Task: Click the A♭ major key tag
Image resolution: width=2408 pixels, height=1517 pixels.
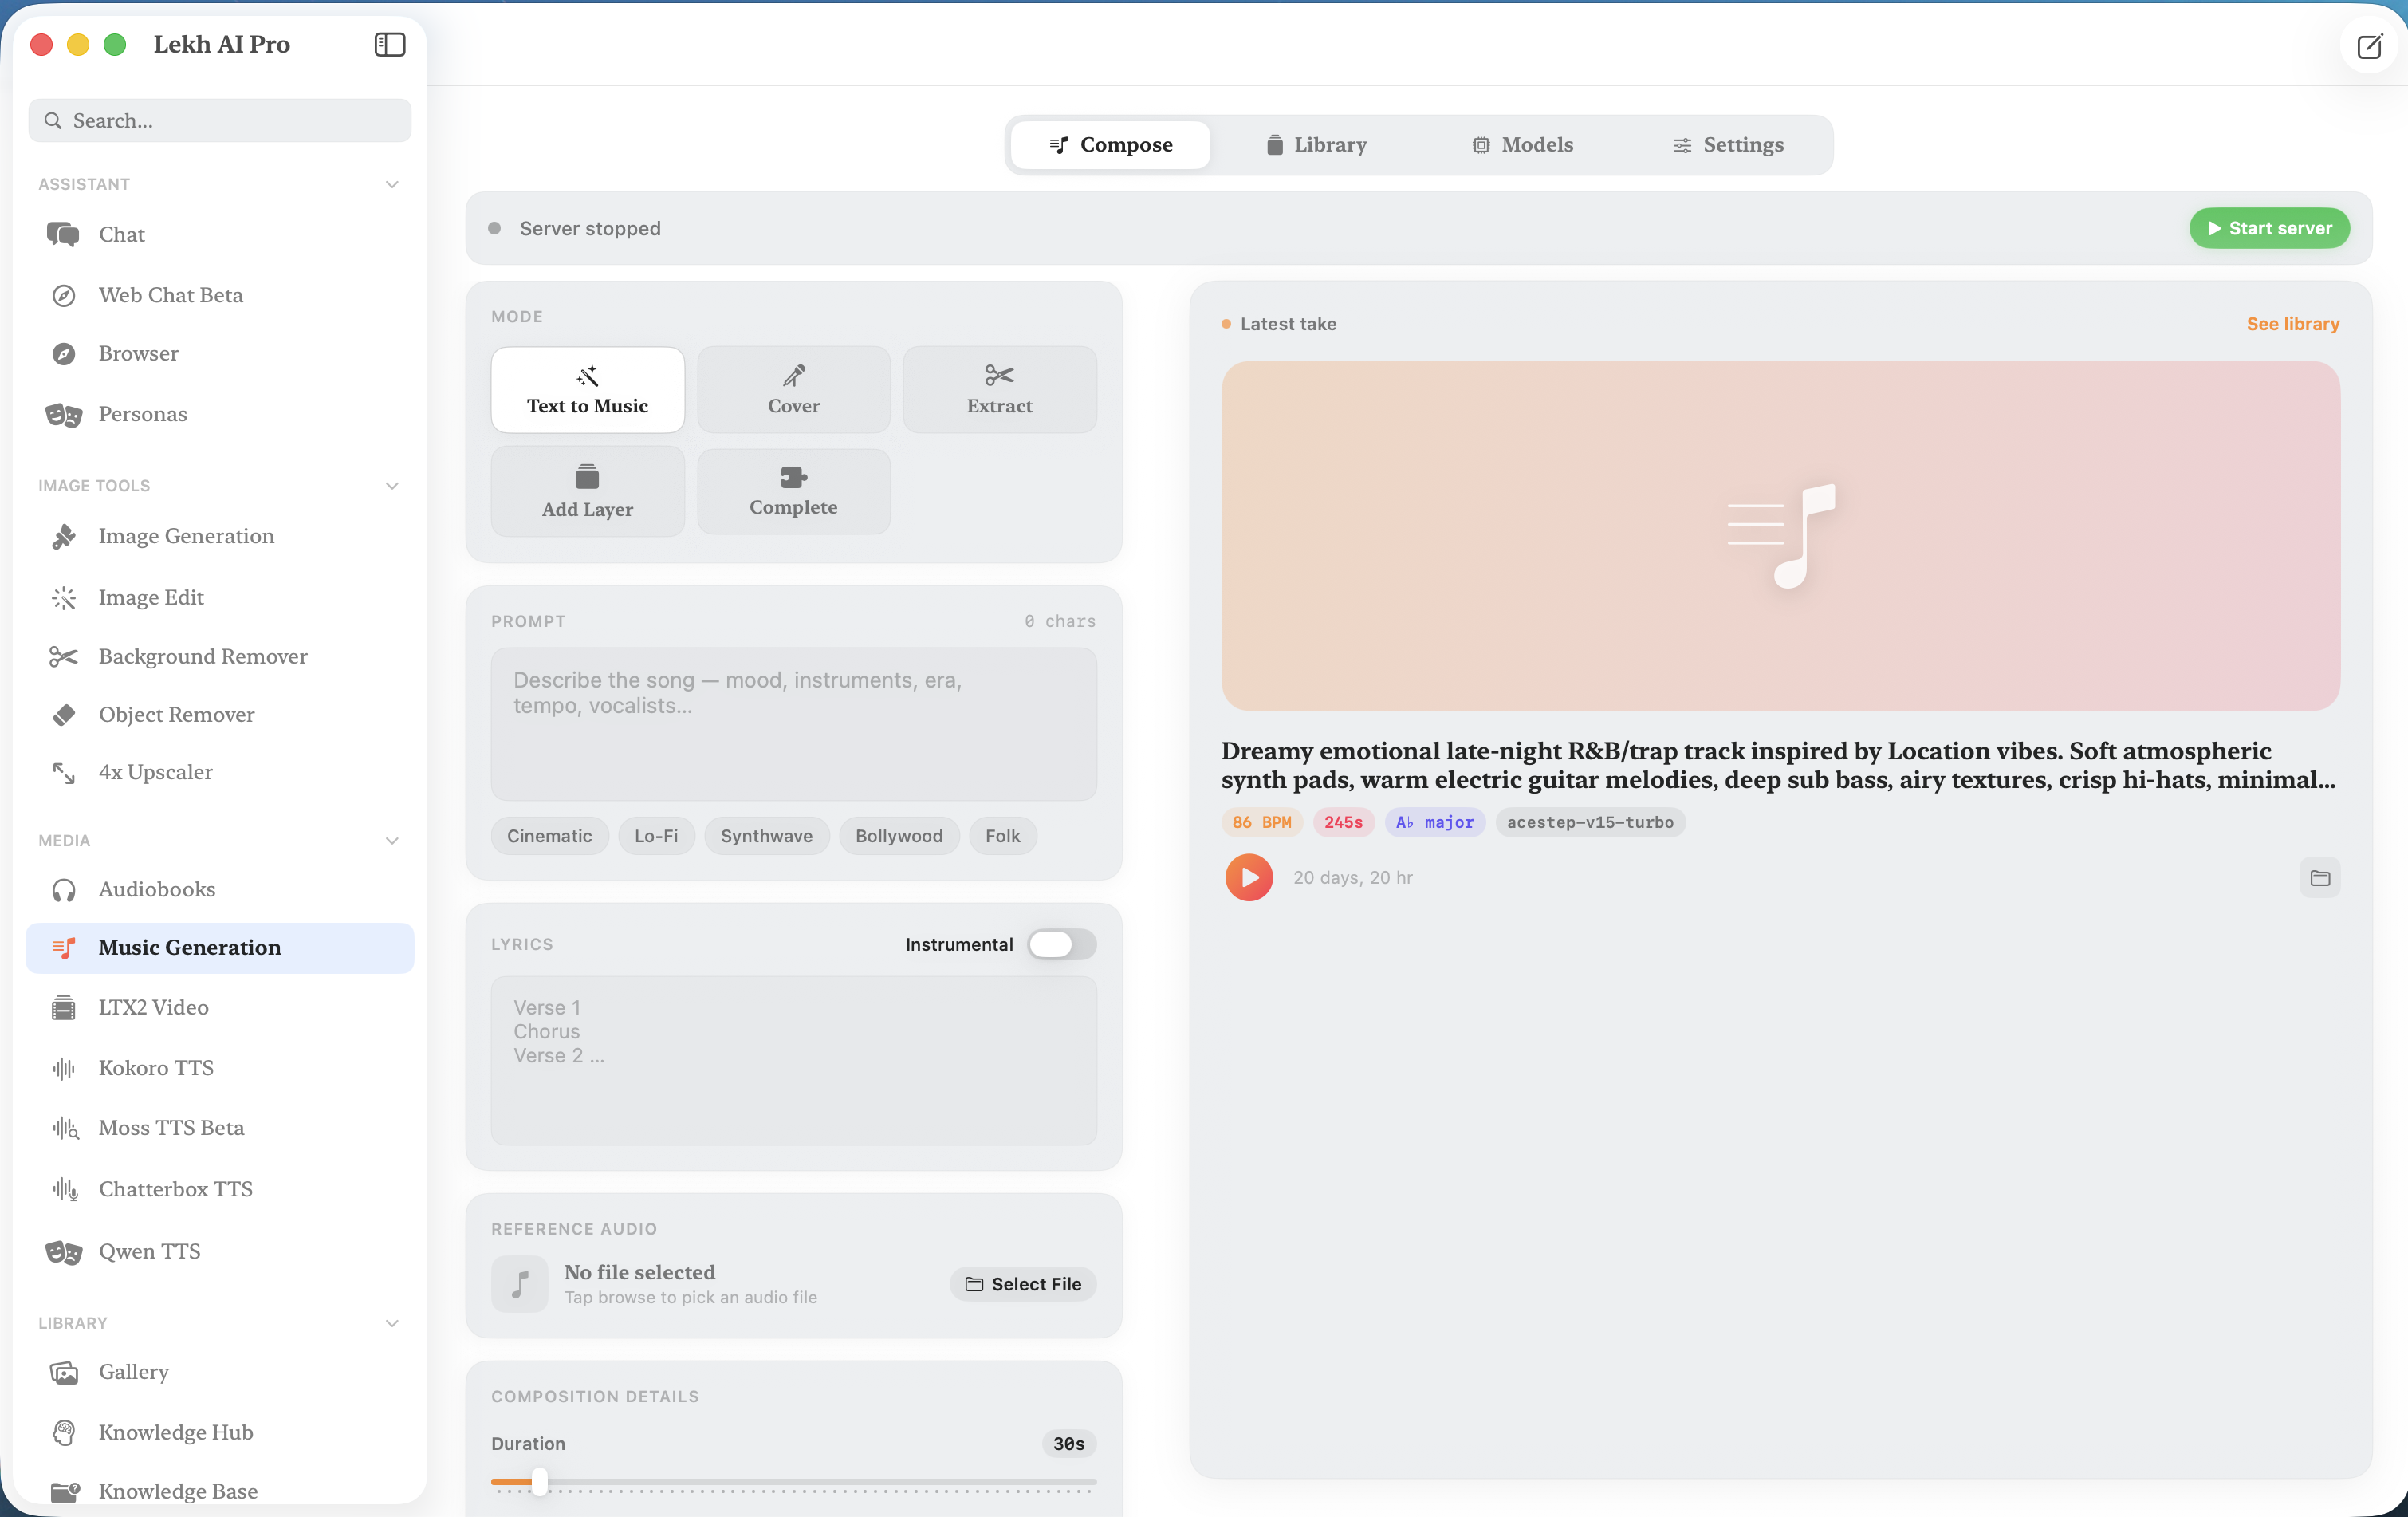Action: [1434, 822]
